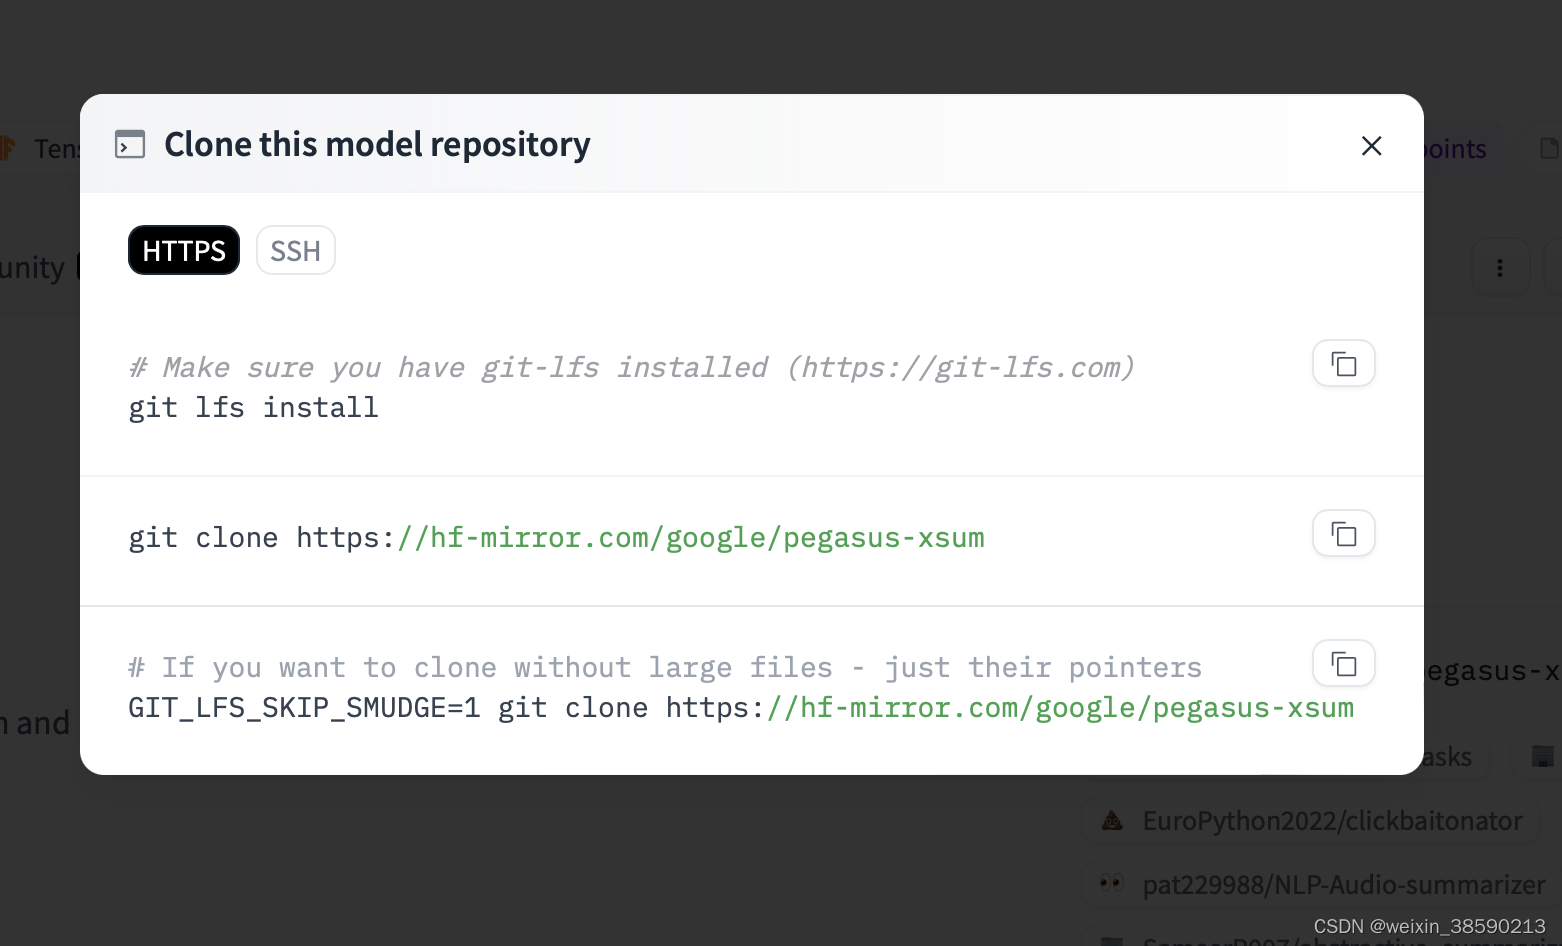Close the Clone this model repository dialog
Image resolution: width=1562 pixels, height=946 pixels.
point(1371,146)
